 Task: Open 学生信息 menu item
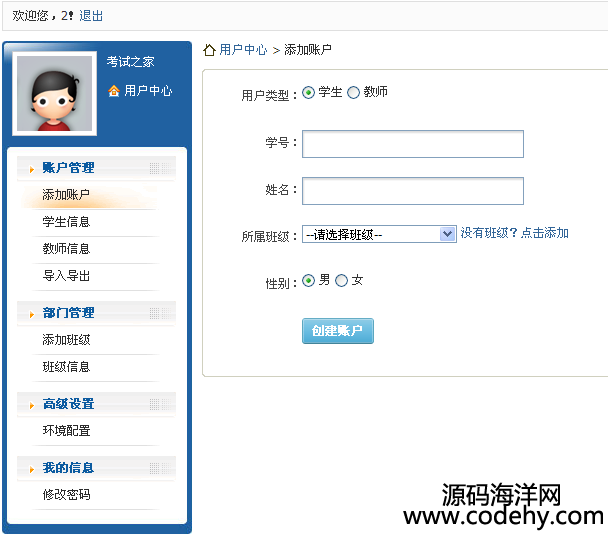click(x=66, y=222)
